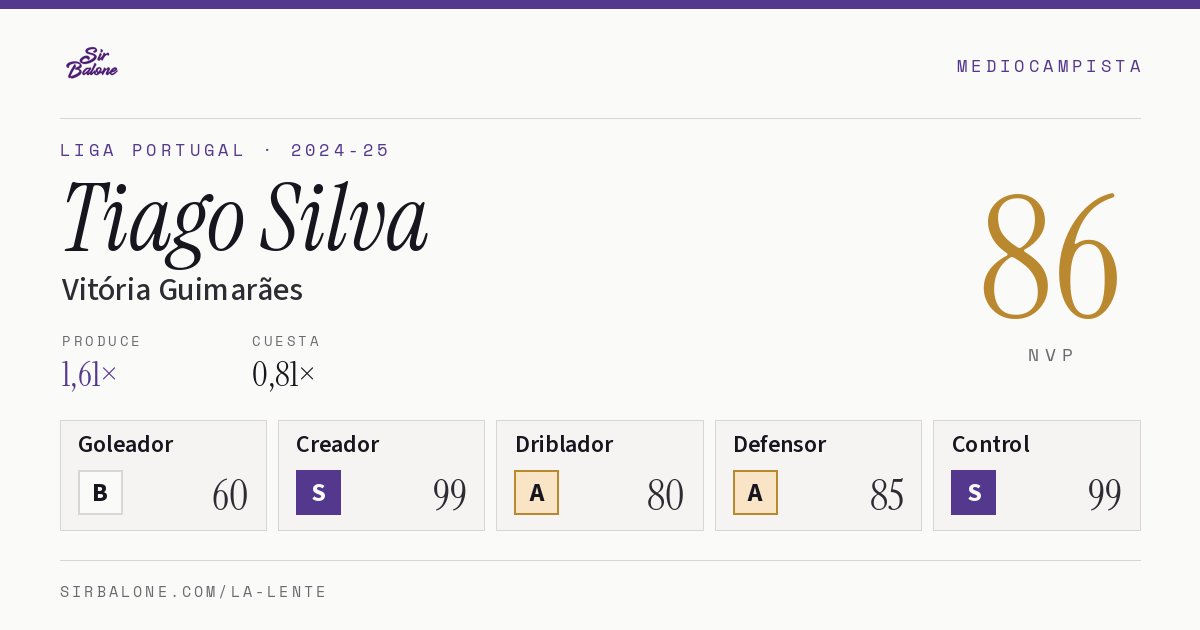Click the Defensor score 85
This screenshot has width=1200, height=630.
[887, 495]
